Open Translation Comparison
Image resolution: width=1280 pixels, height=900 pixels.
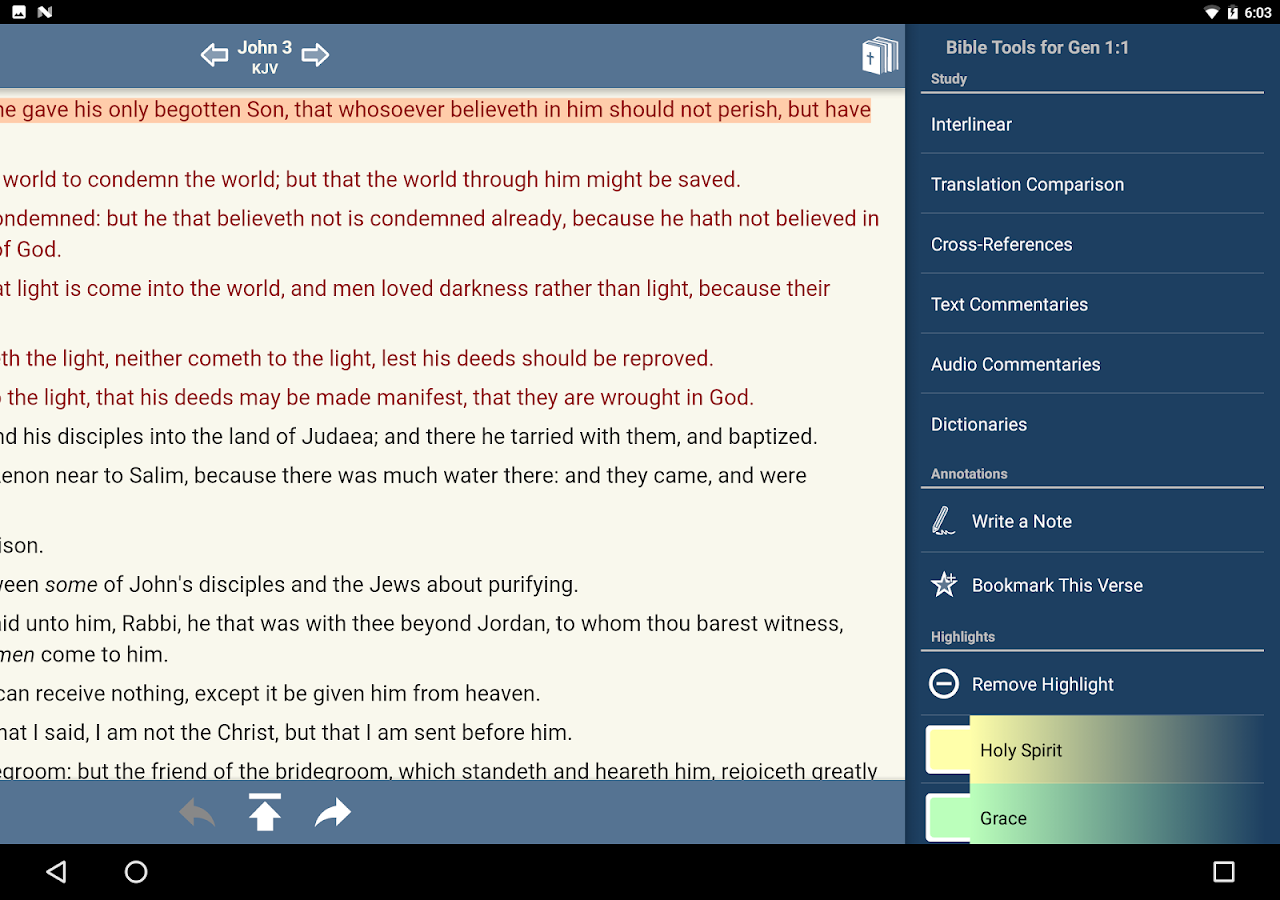[x=1092, y=185]
